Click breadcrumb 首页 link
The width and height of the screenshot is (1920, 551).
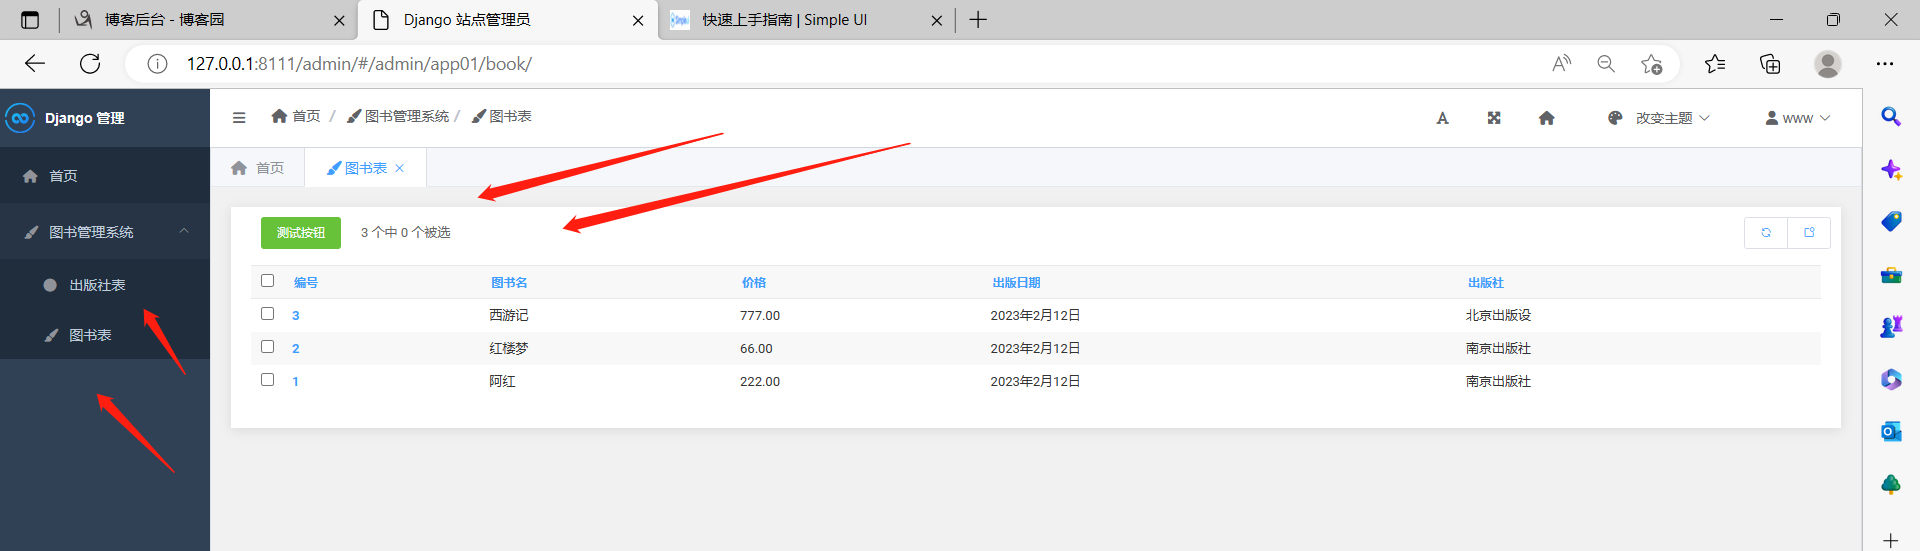[x=296, y=117]
